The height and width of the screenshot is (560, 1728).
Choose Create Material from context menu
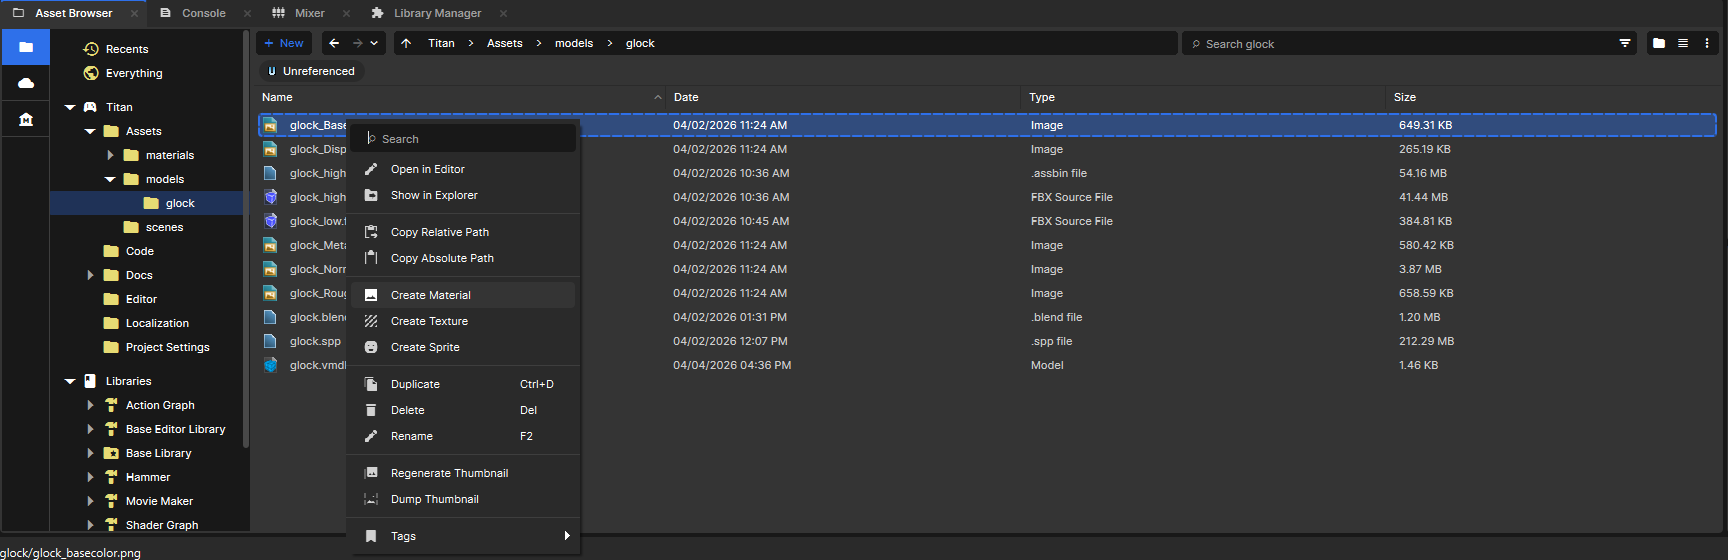tap(431, 295)
